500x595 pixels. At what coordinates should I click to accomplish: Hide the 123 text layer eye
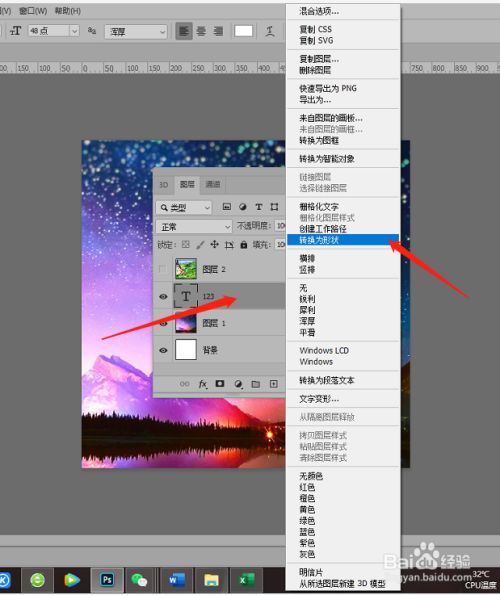(163, 296)
